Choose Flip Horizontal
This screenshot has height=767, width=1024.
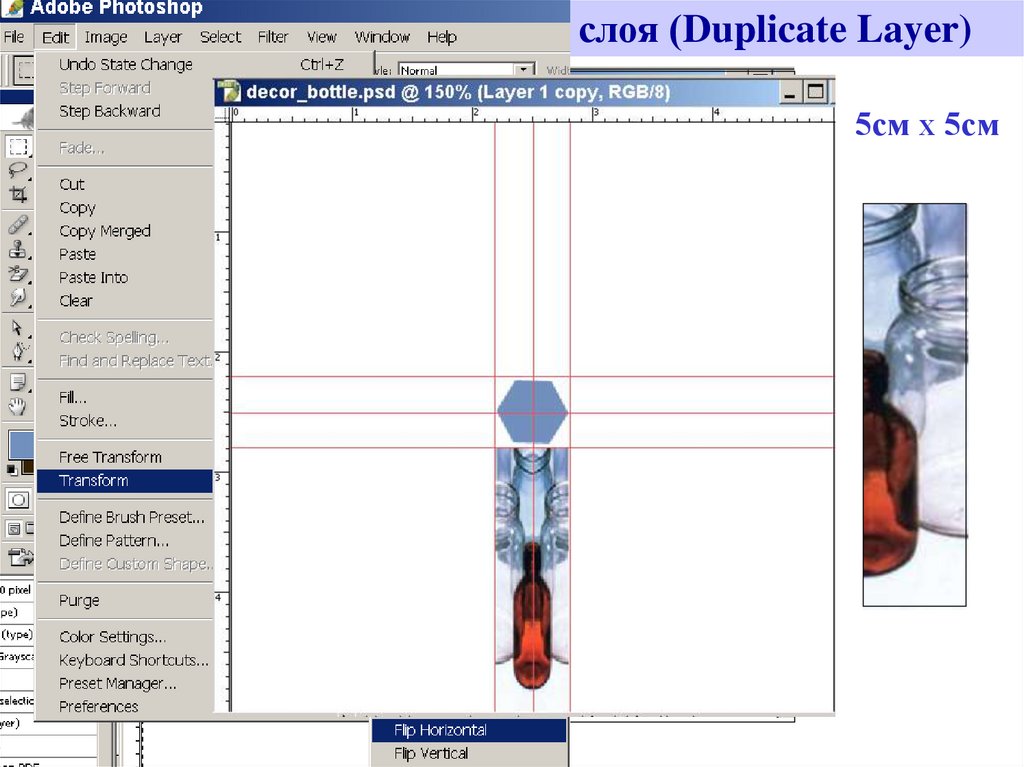tap(469, 730)
